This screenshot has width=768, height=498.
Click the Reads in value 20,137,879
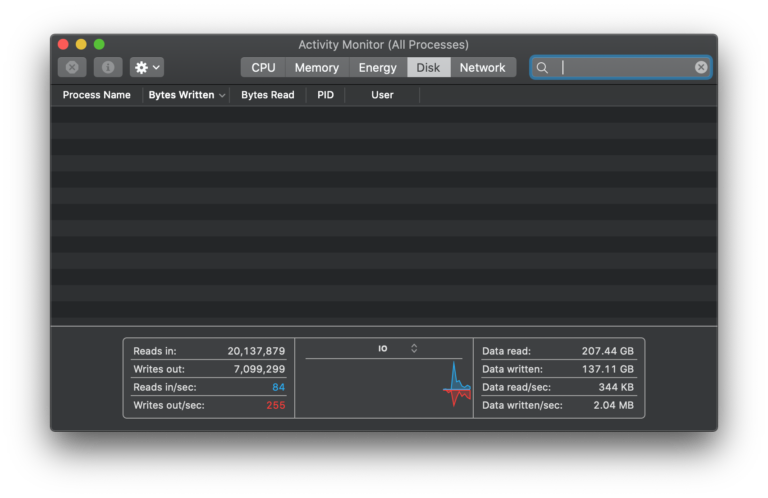point(256,351)
